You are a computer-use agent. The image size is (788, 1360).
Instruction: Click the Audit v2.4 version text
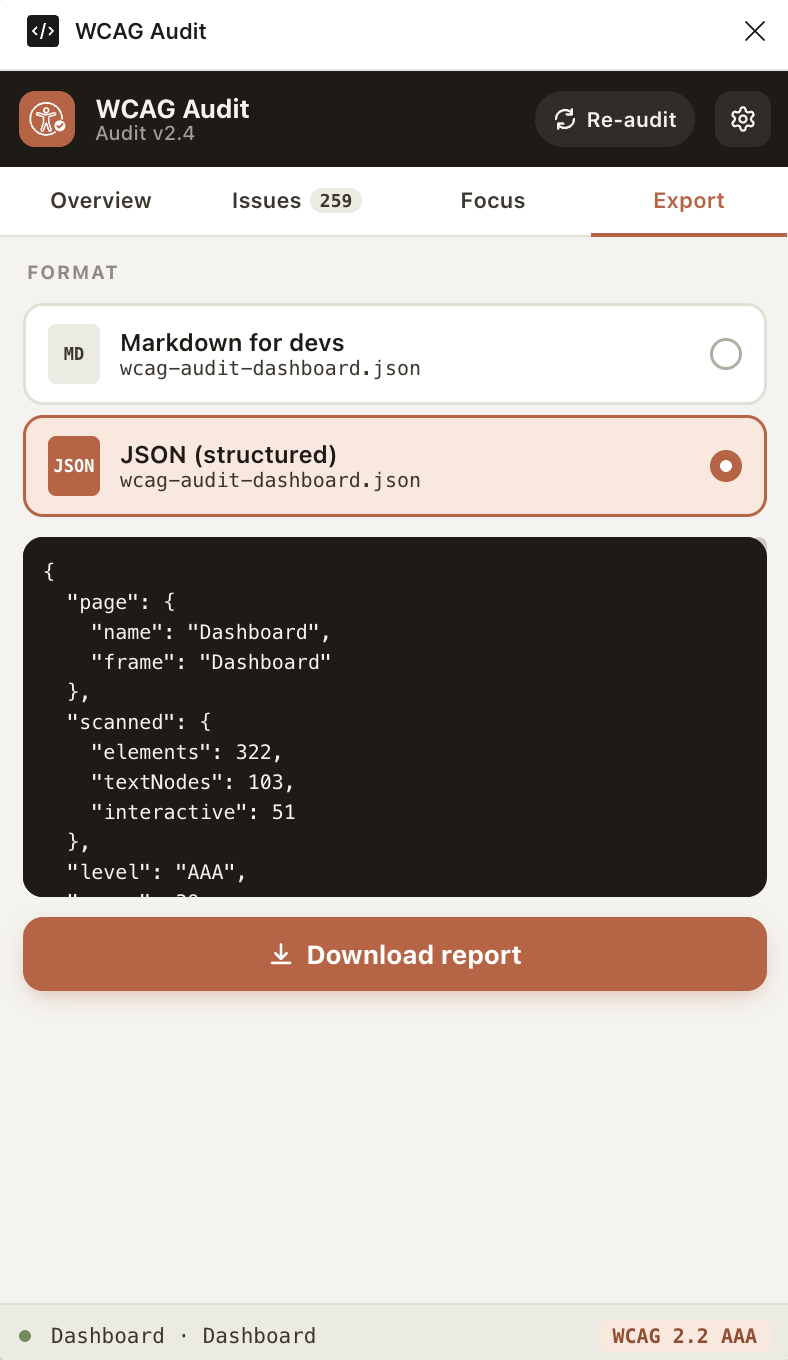(145, 133)
